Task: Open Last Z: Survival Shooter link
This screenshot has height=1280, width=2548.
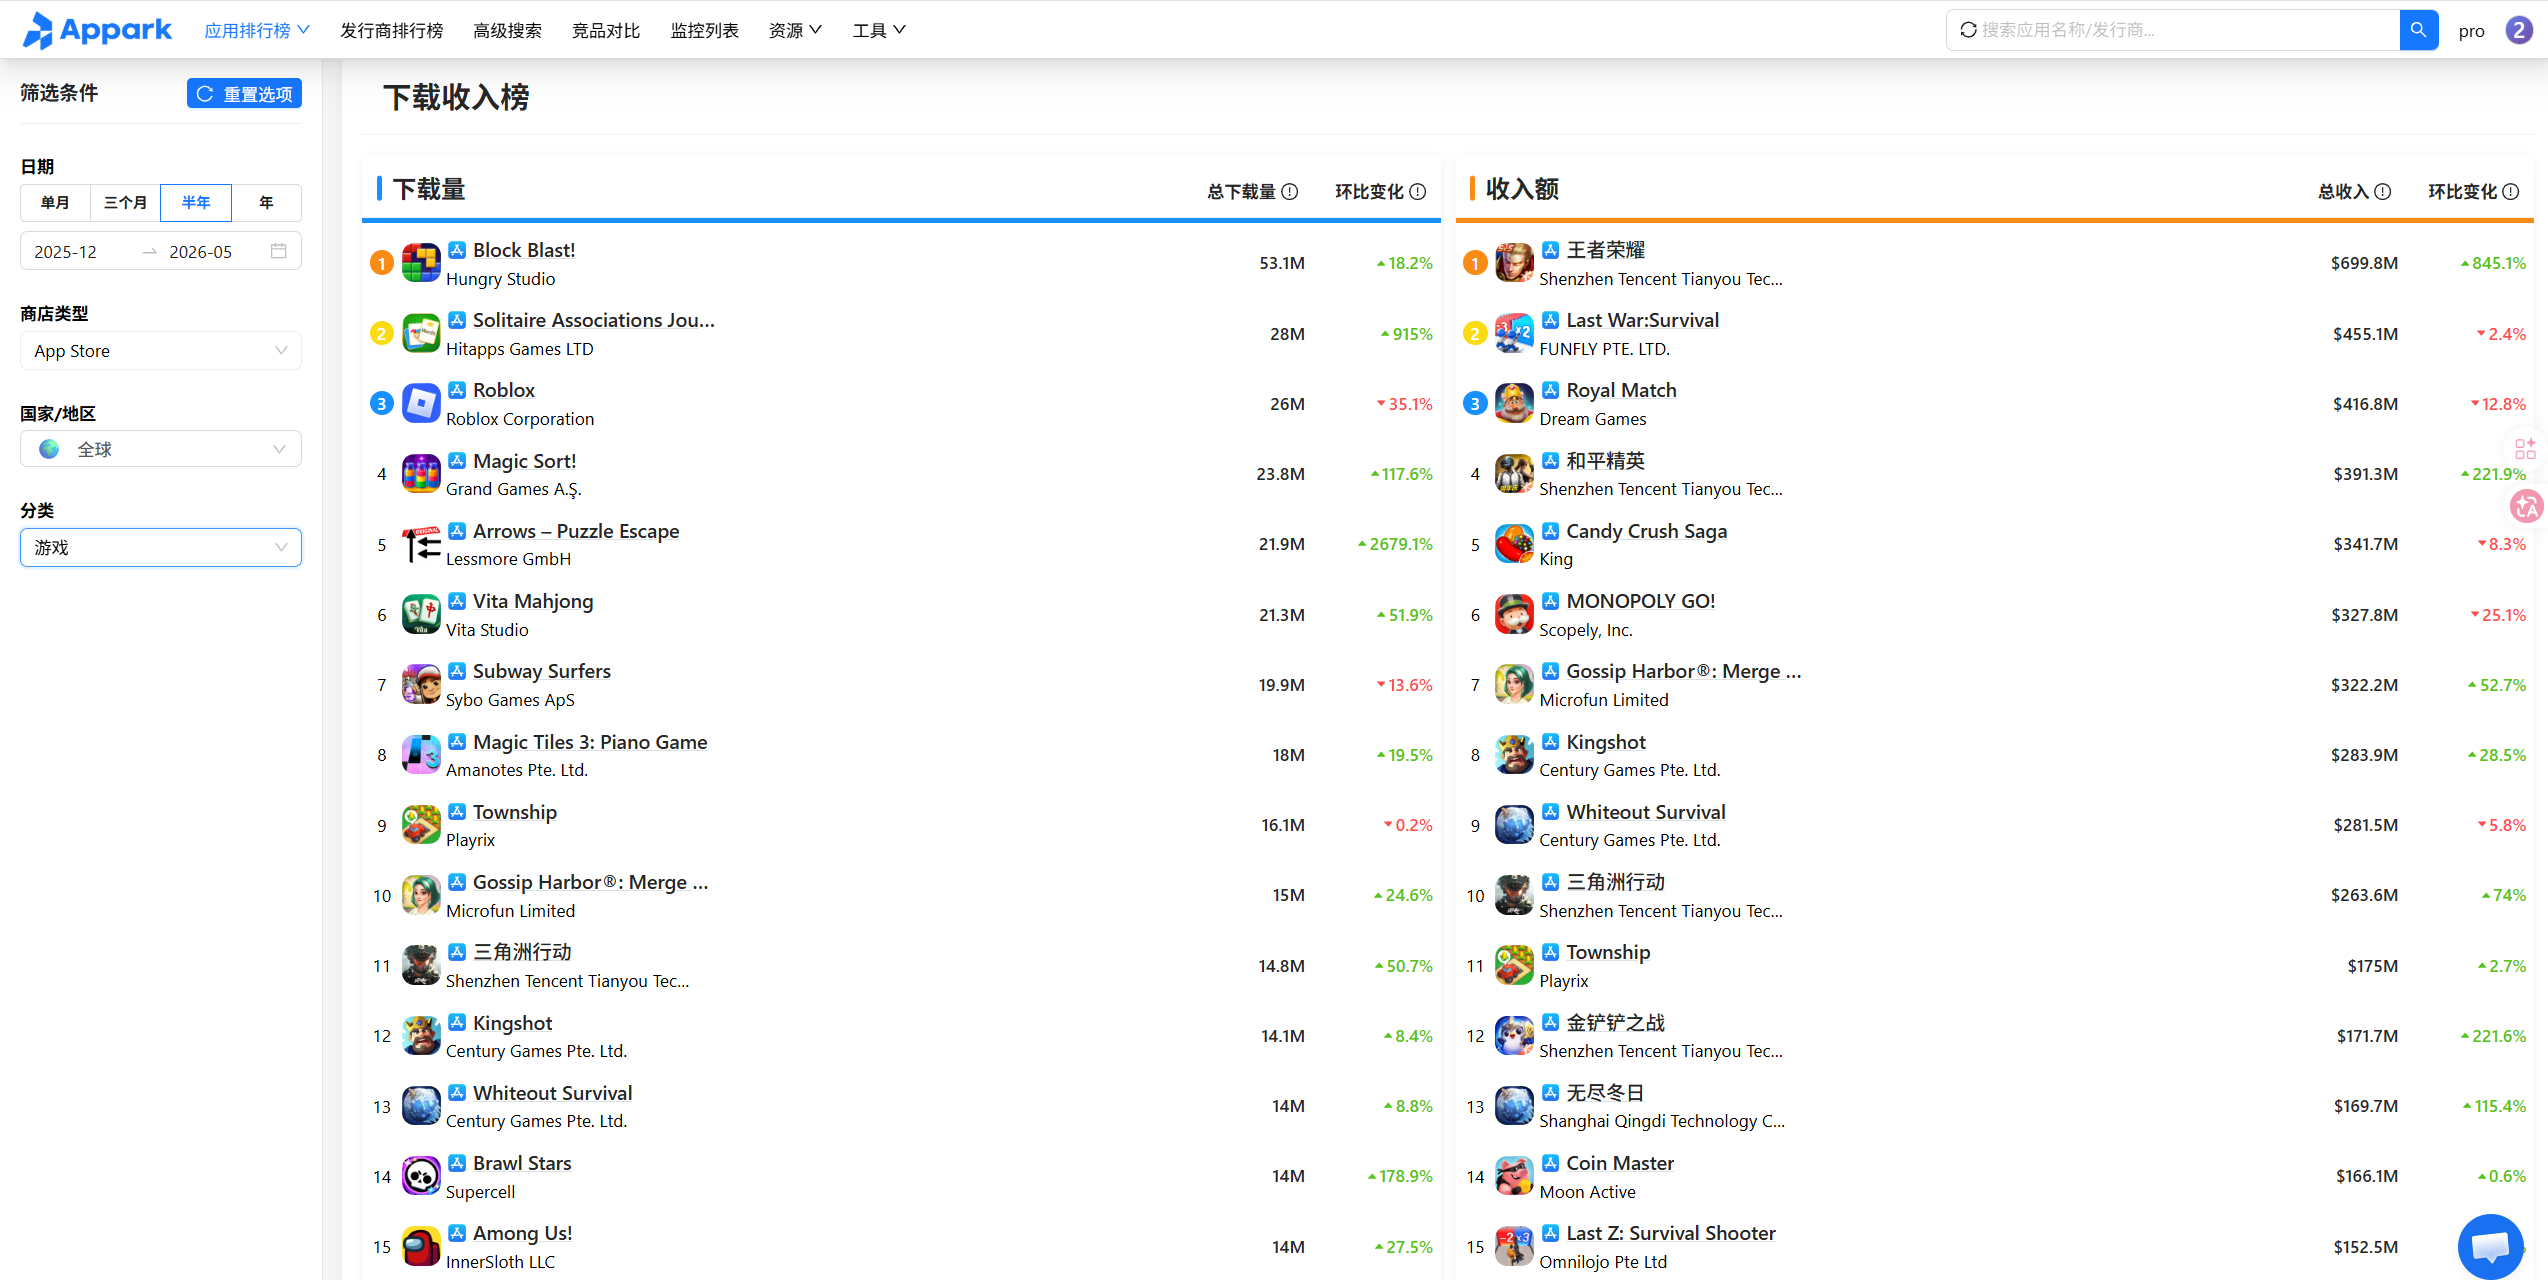Action: (x=1671, y=1233)
